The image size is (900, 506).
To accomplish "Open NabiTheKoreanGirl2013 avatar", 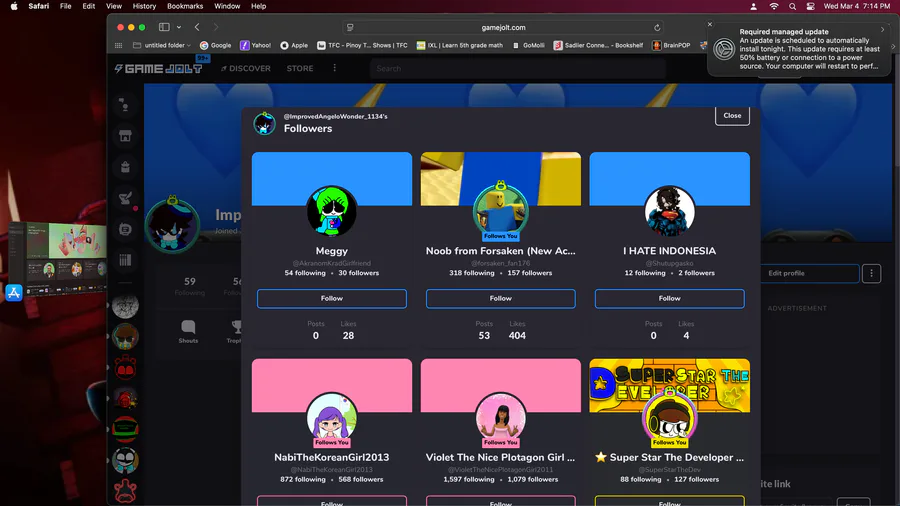I will point(332,417).
